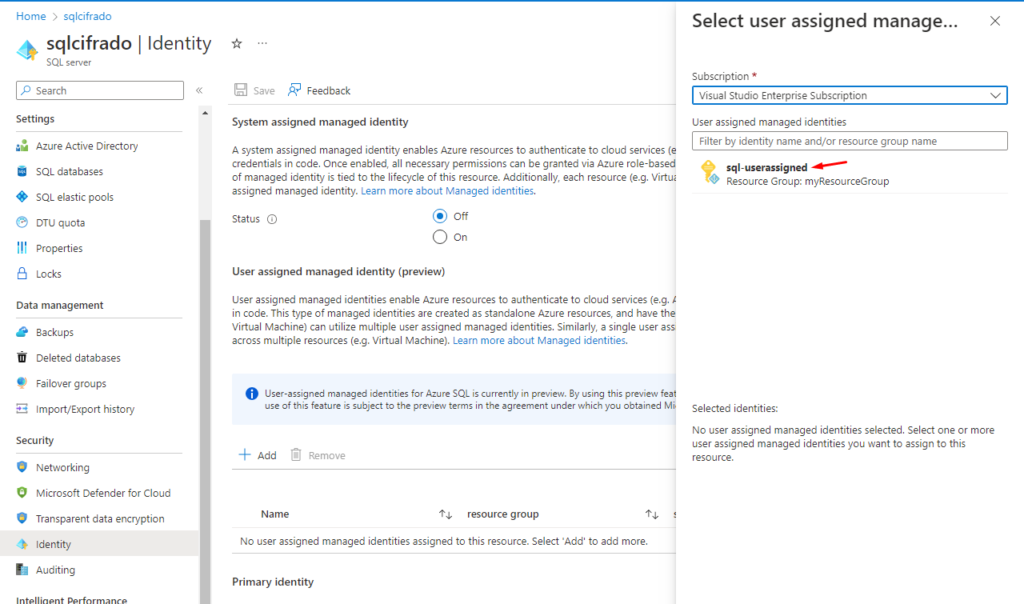Select the Off status radio button
The height and width of the screenshot is (604, 1024).
(x=440, y=216)
